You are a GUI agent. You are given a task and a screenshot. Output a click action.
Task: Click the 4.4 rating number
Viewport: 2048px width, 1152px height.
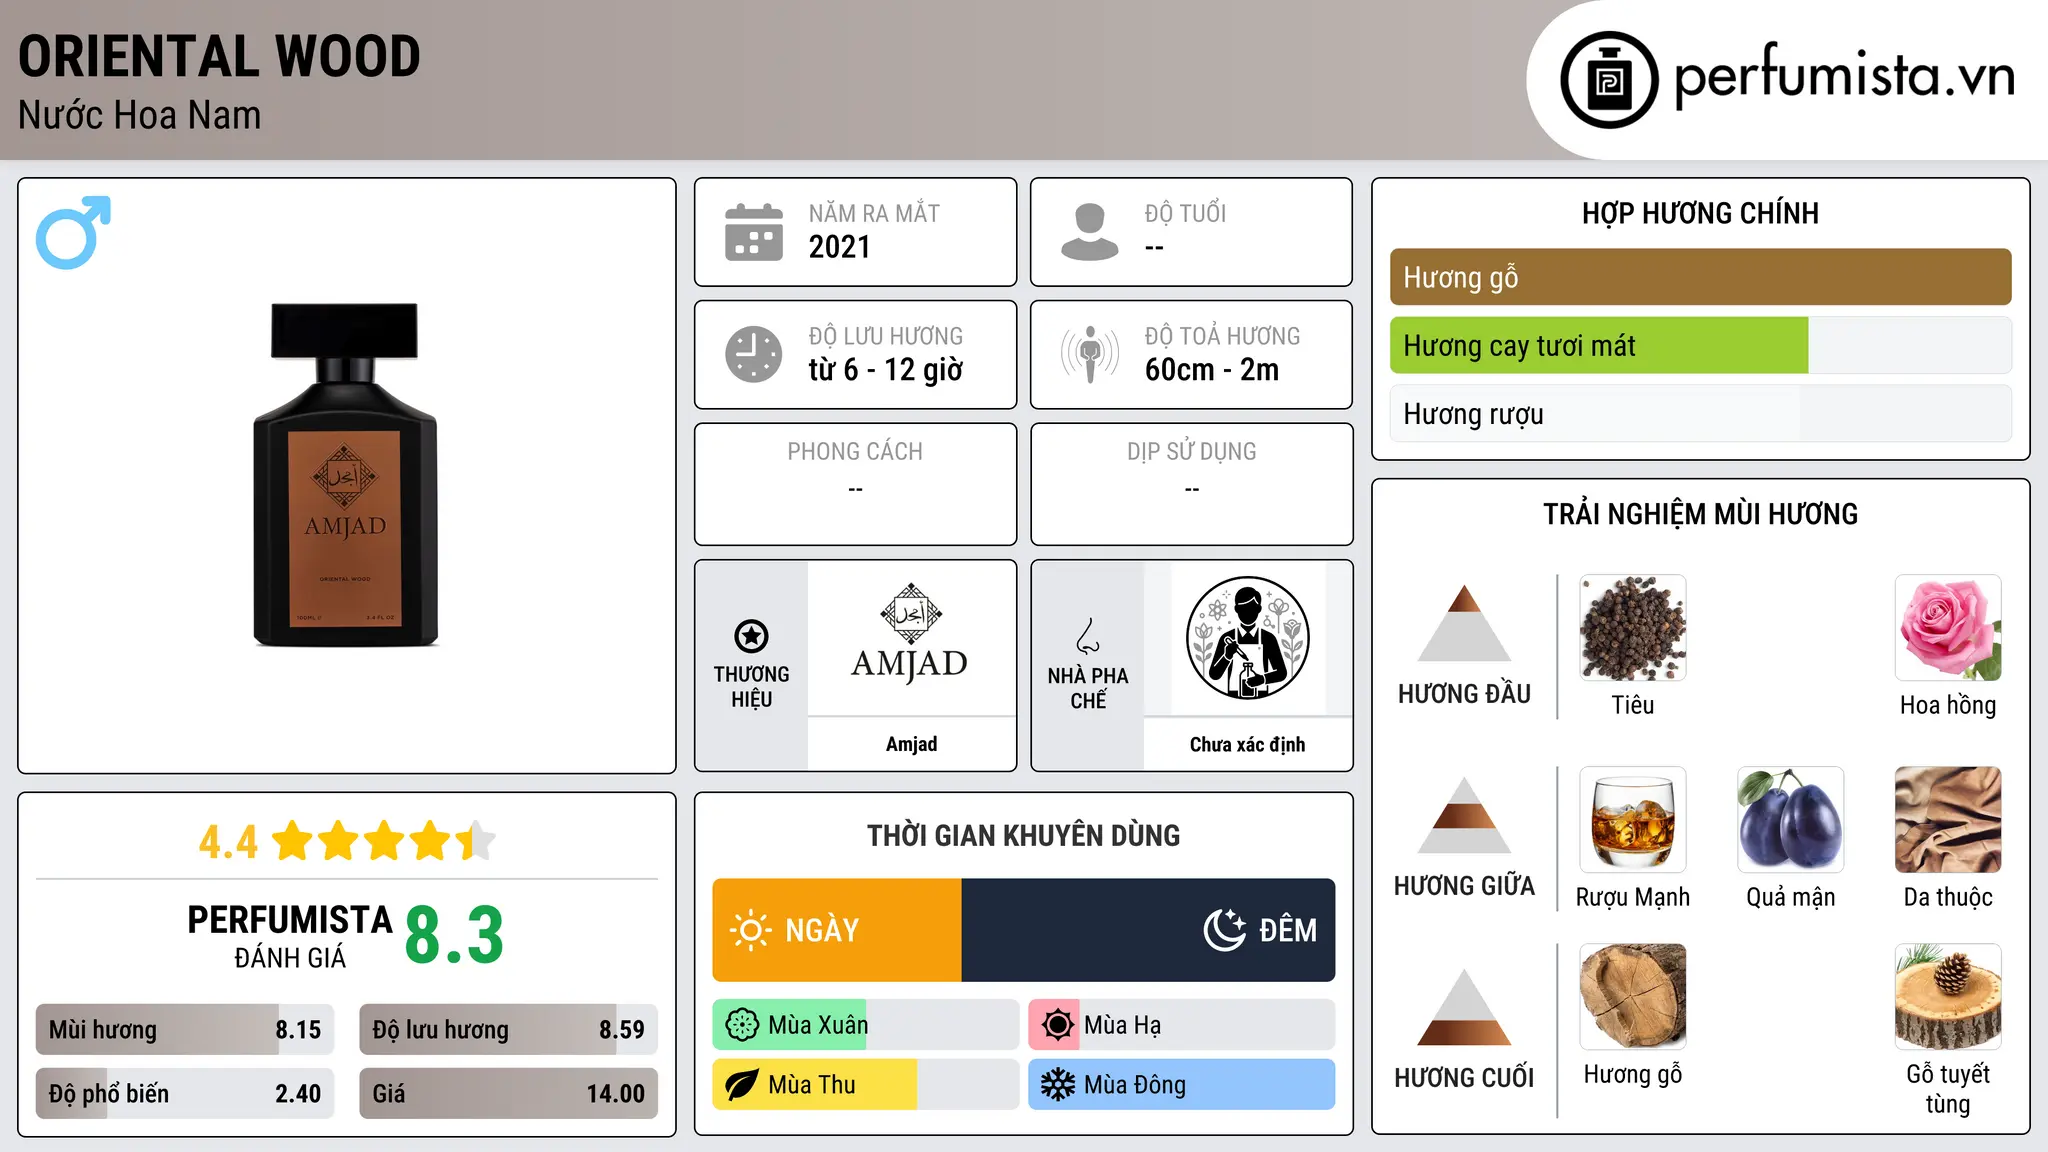tap(228, 842)
